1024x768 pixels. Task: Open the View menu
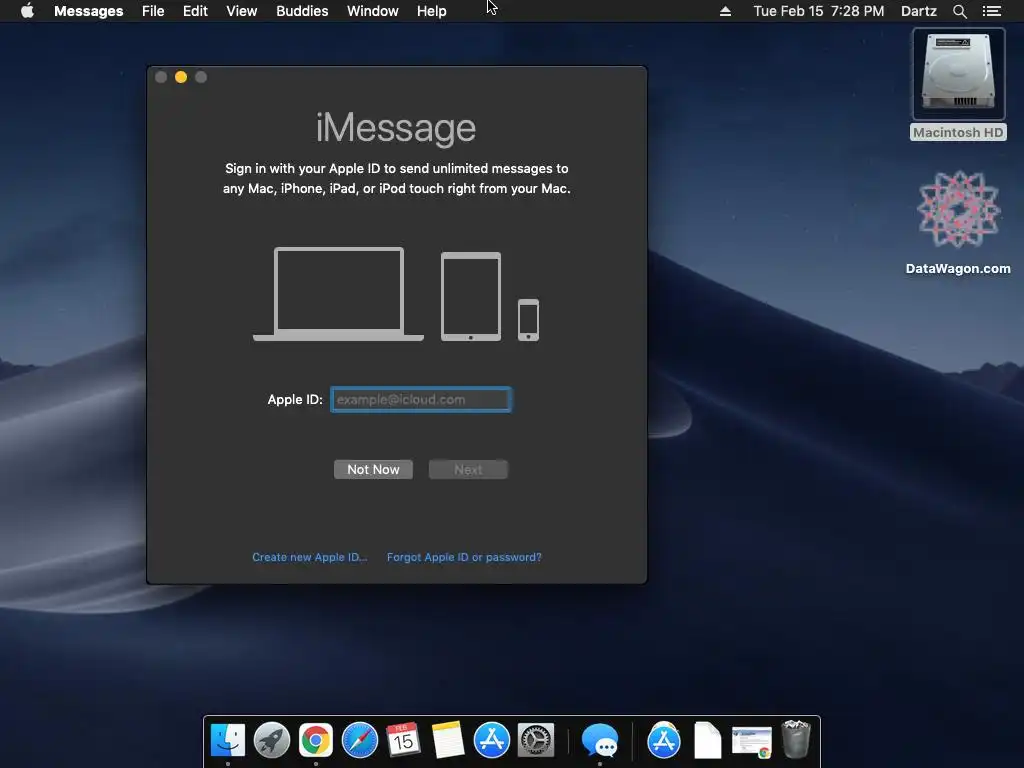click(x=242, y=11)
